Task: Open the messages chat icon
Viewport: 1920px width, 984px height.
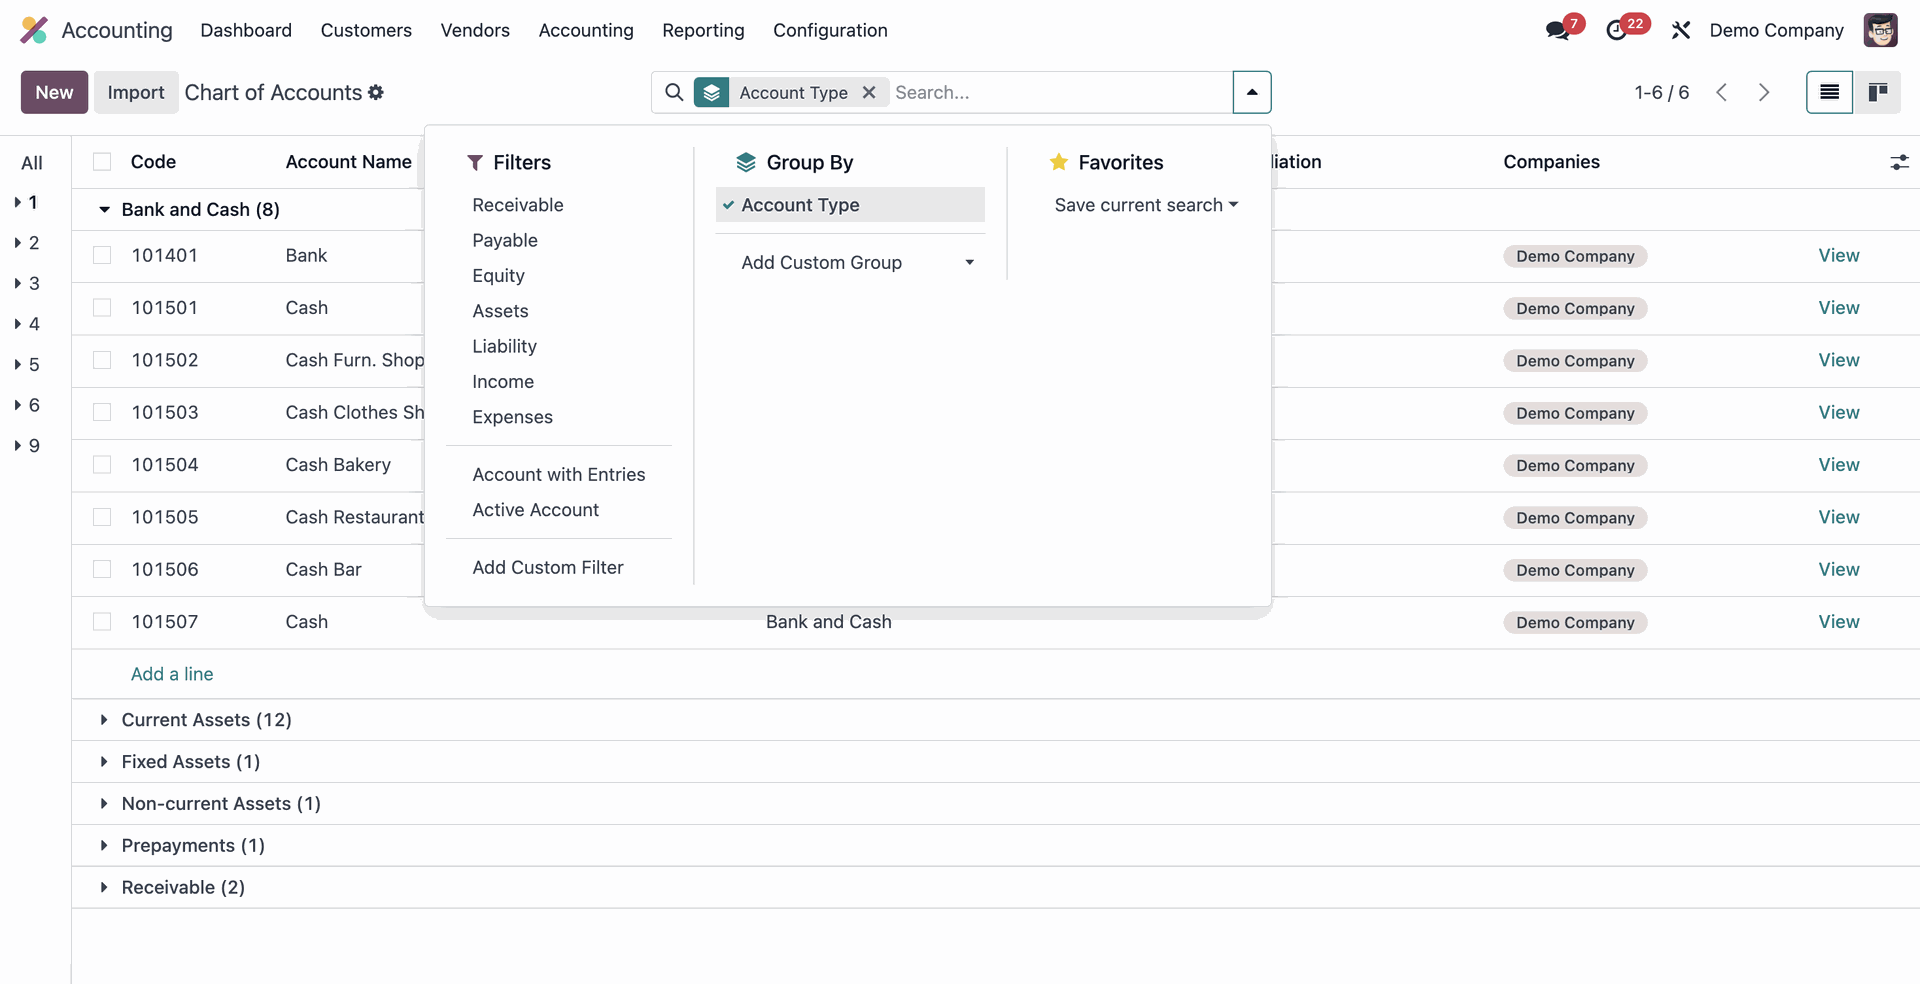Action: coord(1557,30)
